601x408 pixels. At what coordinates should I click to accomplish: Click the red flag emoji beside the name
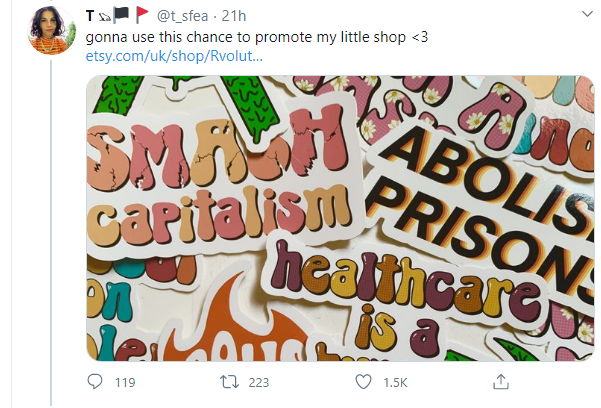point(144,16)
